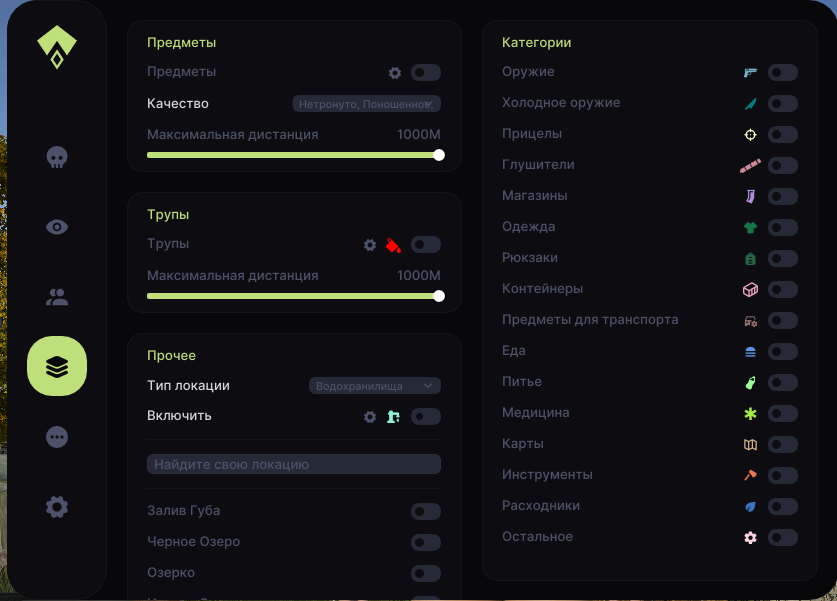This screenshot has width=837, height=601.
Task: Click the highlighted layers icon in the sidebar
Action: pos(57,366)
